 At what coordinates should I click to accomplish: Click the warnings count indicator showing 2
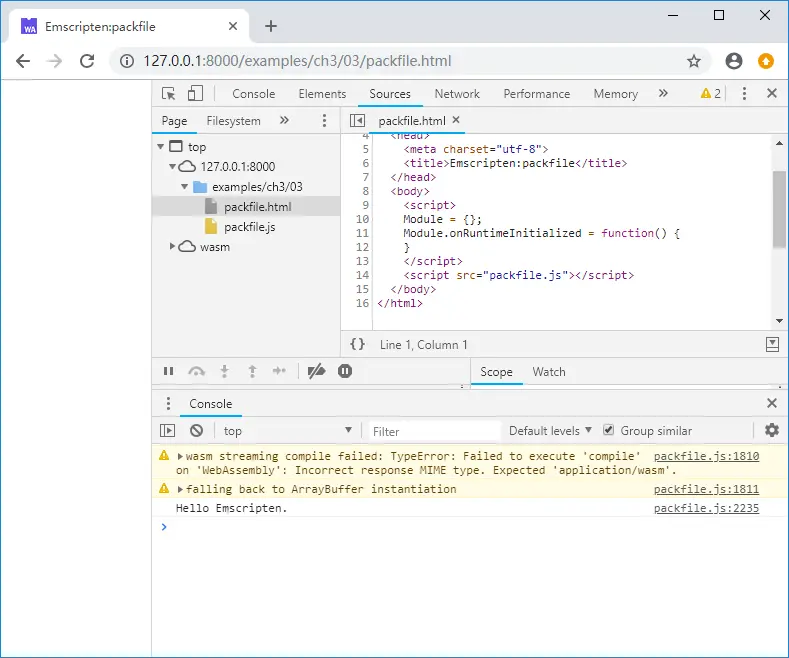click(x=711, y=94)
